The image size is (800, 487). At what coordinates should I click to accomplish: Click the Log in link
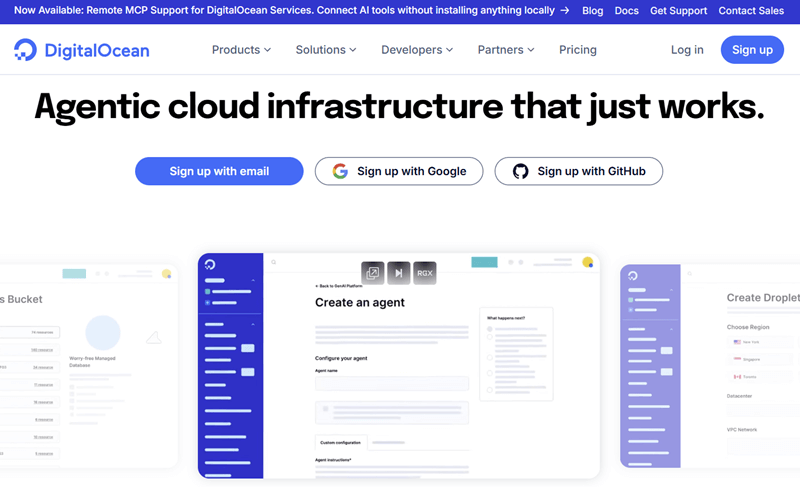click(687, 50)
